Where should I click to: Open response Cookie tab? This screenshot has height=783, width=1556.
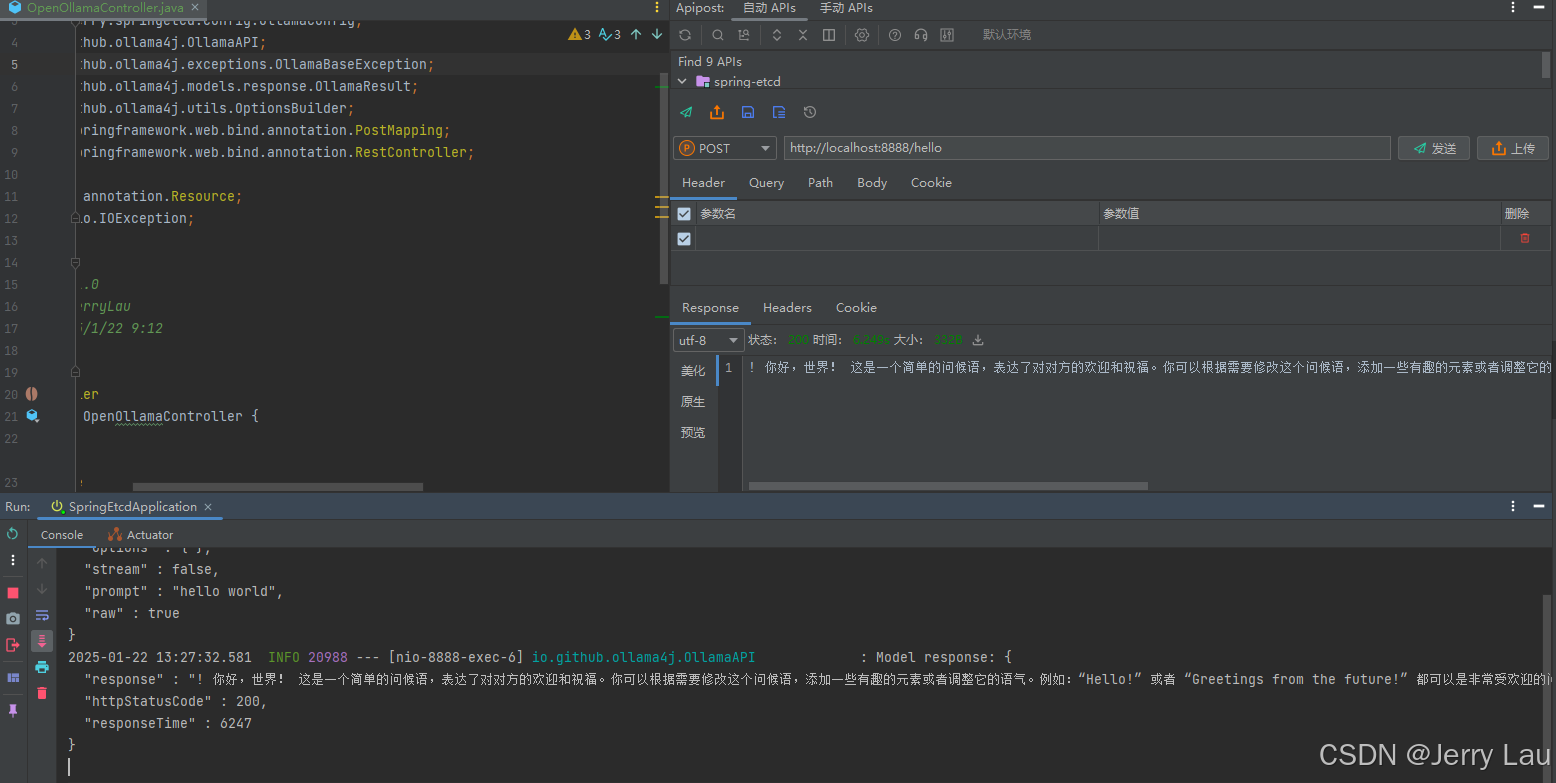(x=856, y=308)
